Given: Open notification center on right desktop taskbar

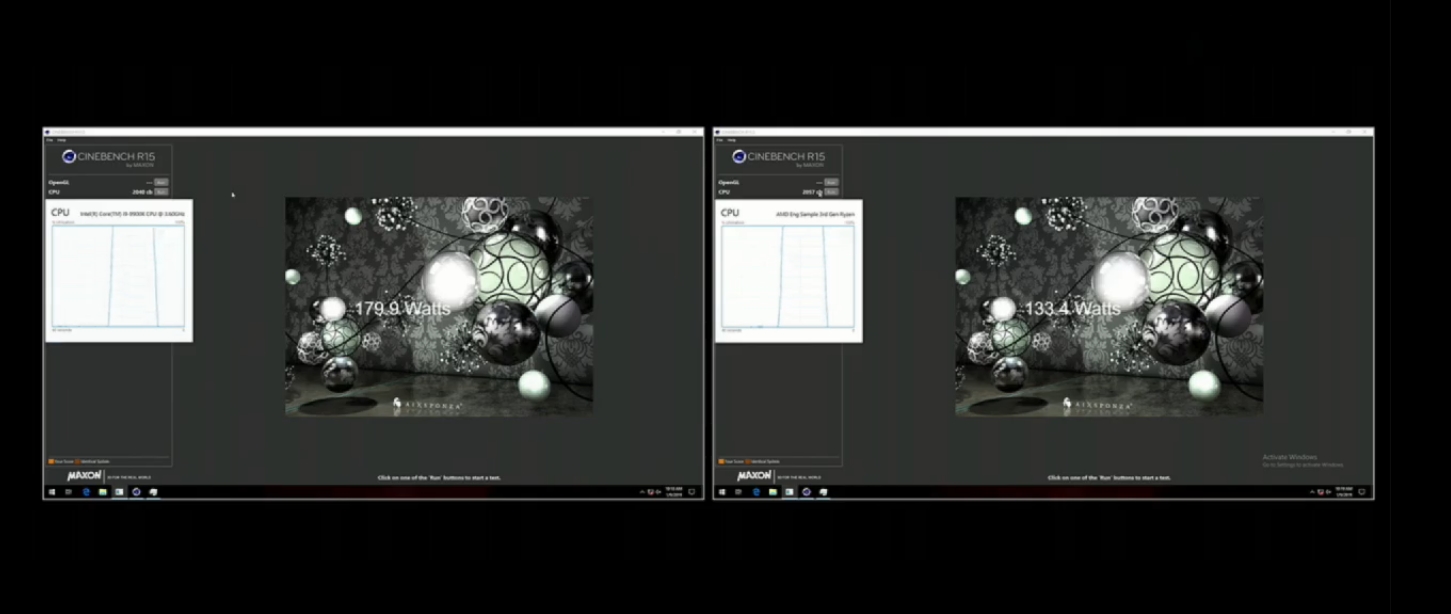Looking at the screenshot, I should [1362, 492].
